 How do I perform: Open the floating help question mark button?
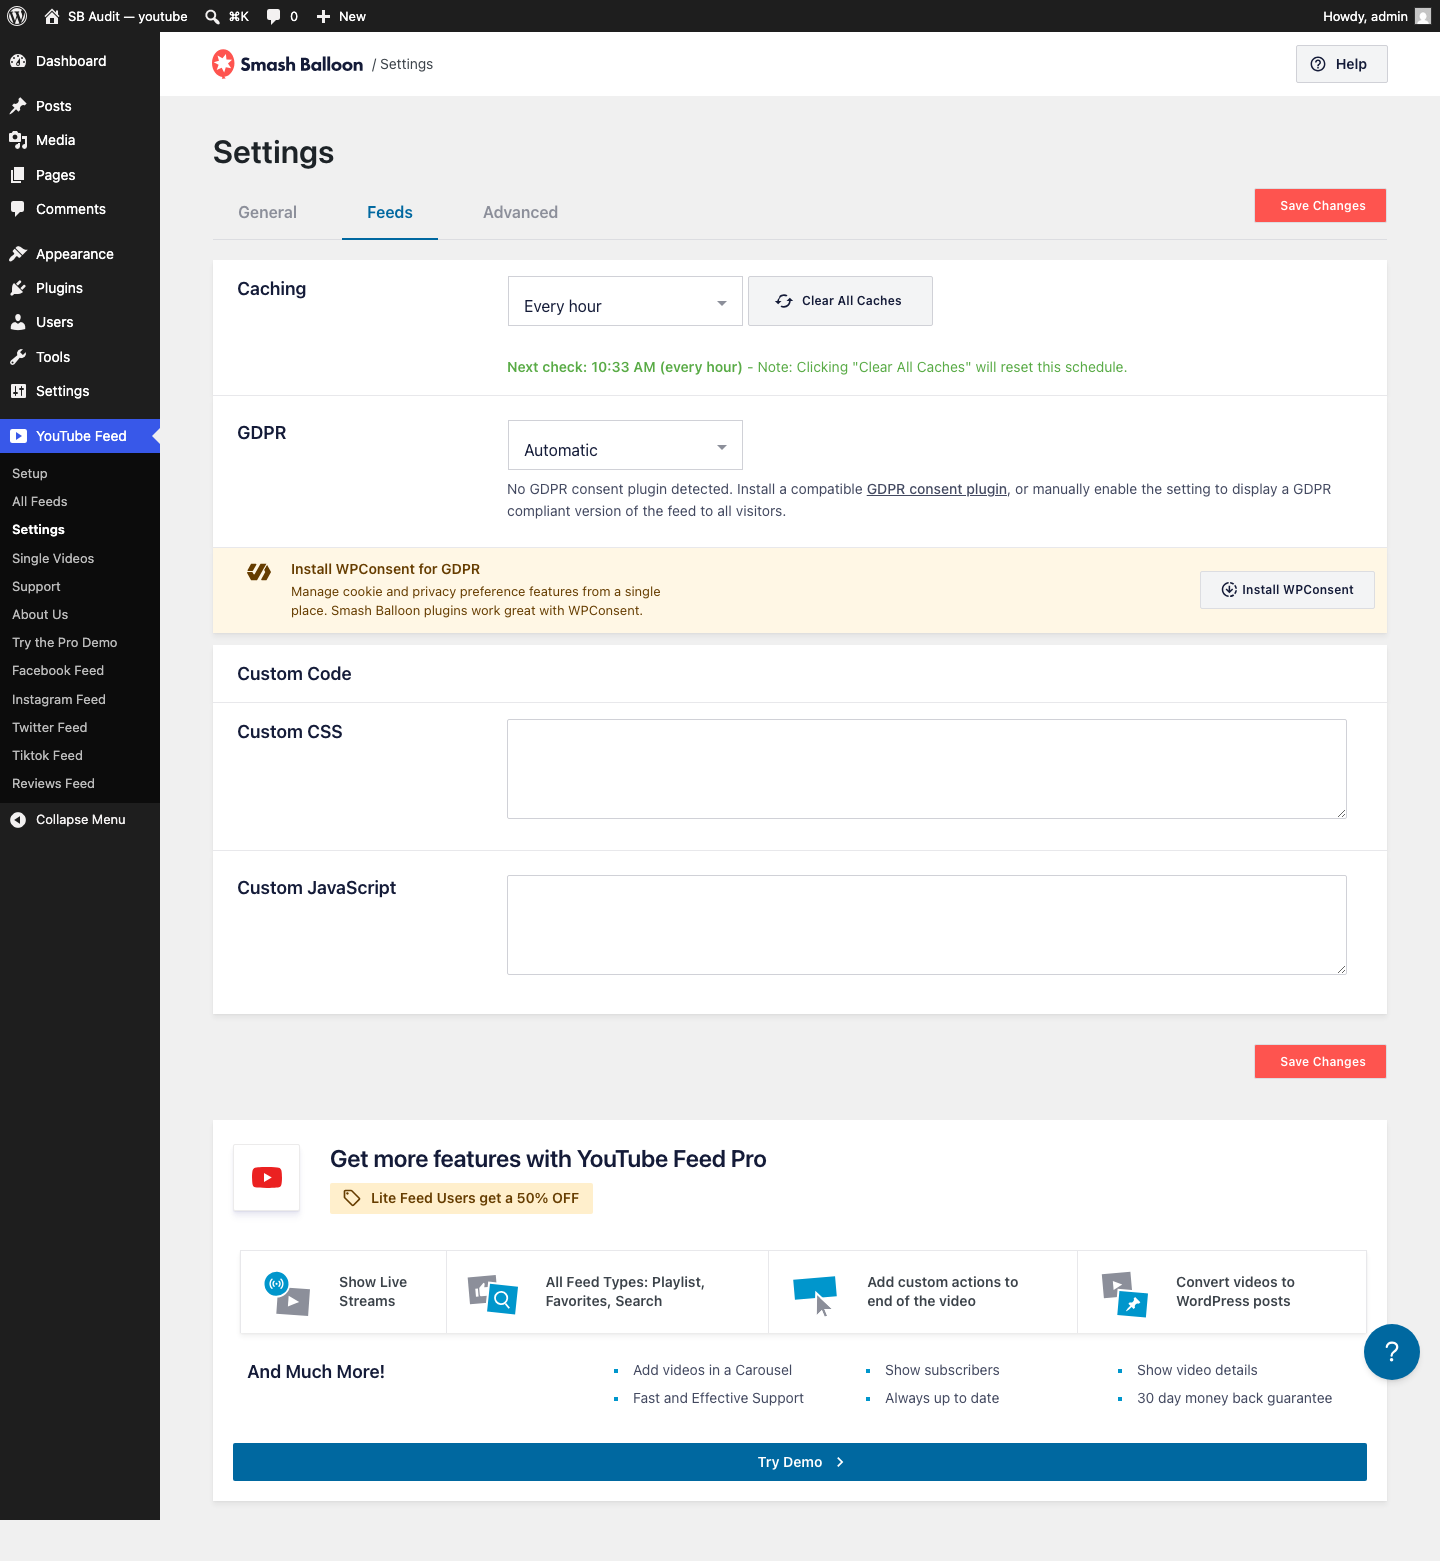pyautogui.click(x=1391, y=1352)
